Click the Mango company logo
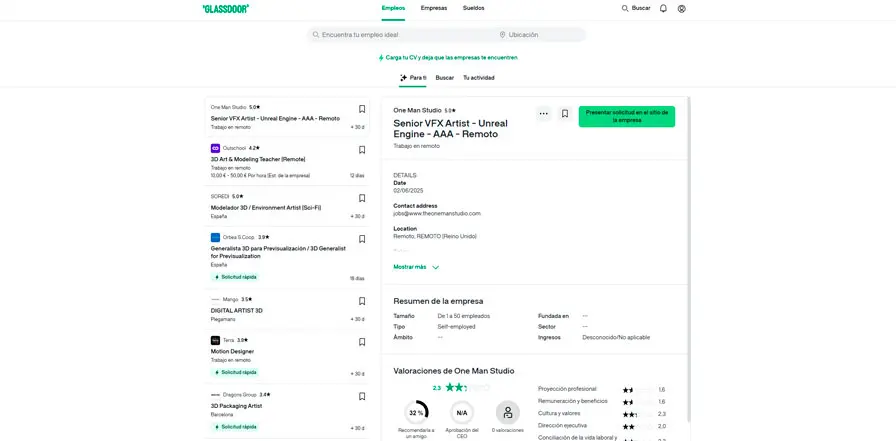896x441 pixels. 215,299
